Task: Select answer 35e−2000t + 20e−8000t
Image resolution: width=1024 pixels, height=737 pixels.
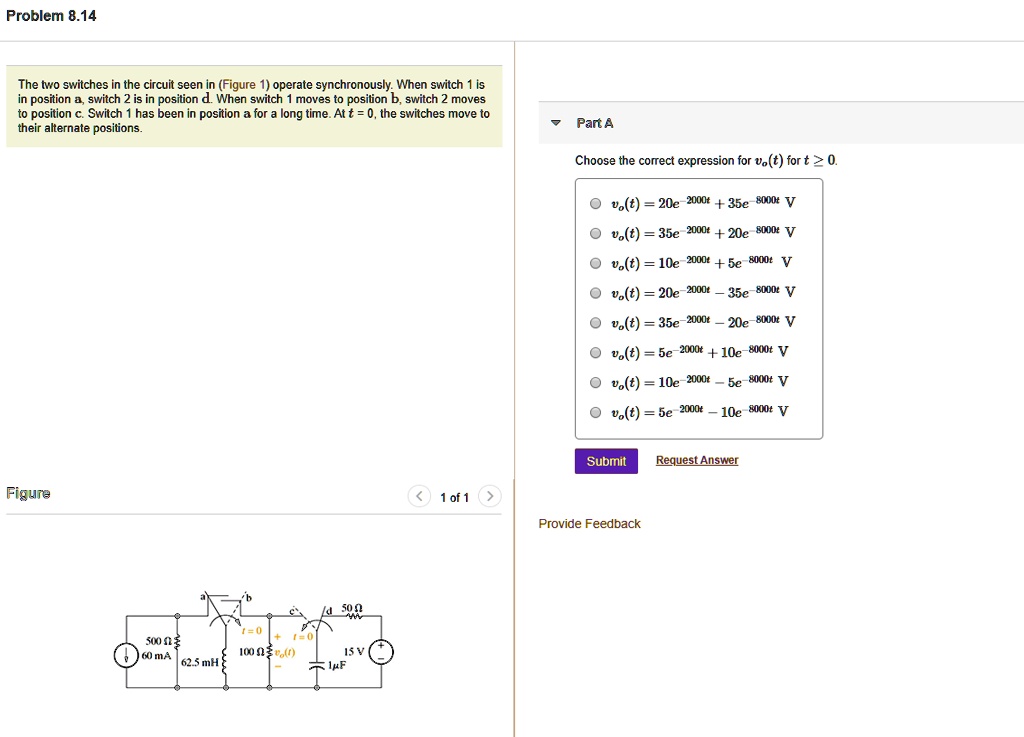Action: coord(594,233)
